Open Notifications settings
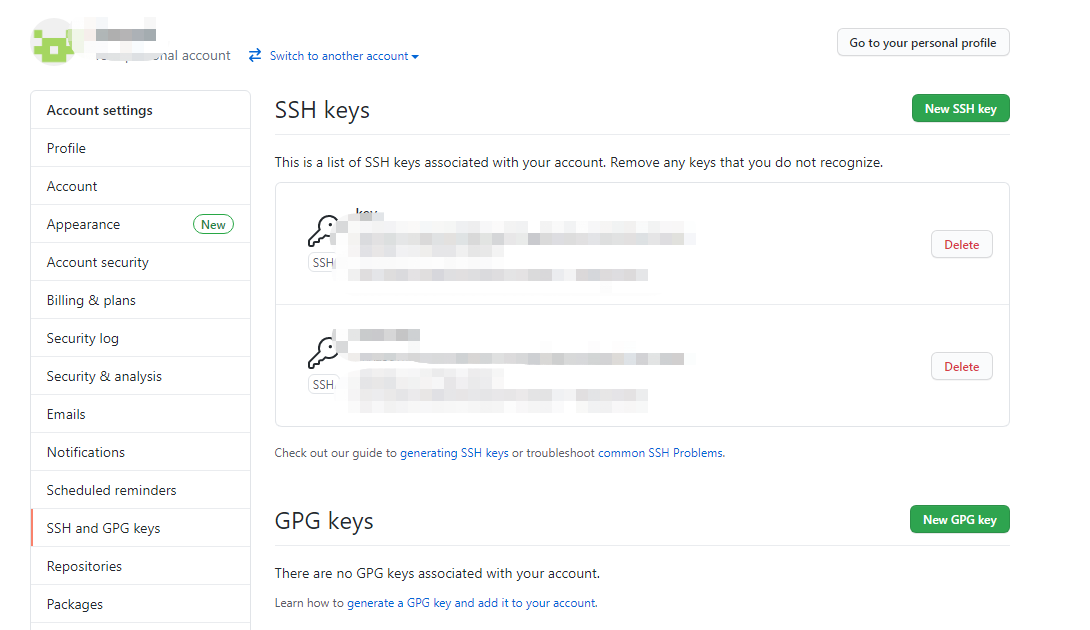The width and height of the screenshot is (1090, 630). tap(86, 452)
